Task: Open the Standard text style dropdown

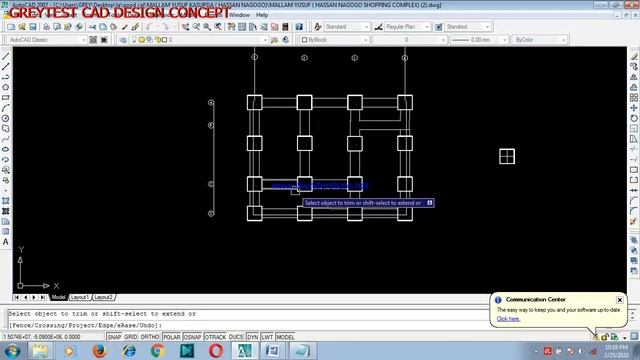Action: (x=366, y=27)
